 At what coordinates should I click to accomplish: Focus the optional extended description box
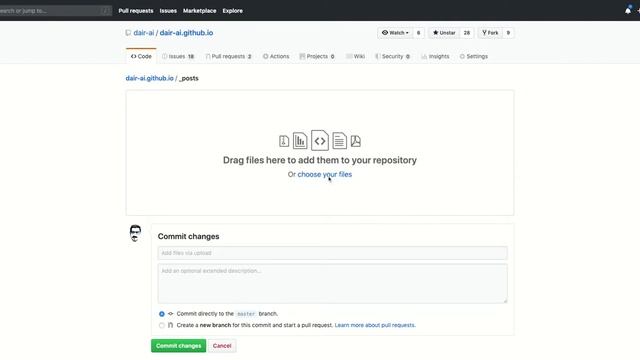[x=333, y=283]
